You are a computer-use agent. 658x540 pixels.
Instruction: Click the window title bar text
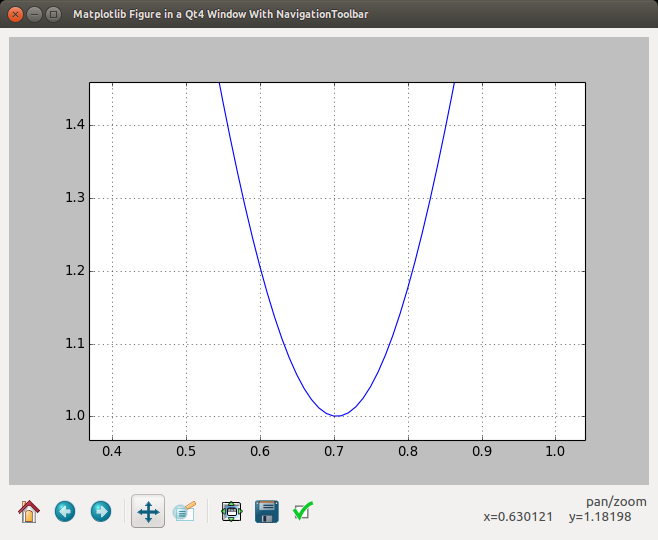point(221,14)
